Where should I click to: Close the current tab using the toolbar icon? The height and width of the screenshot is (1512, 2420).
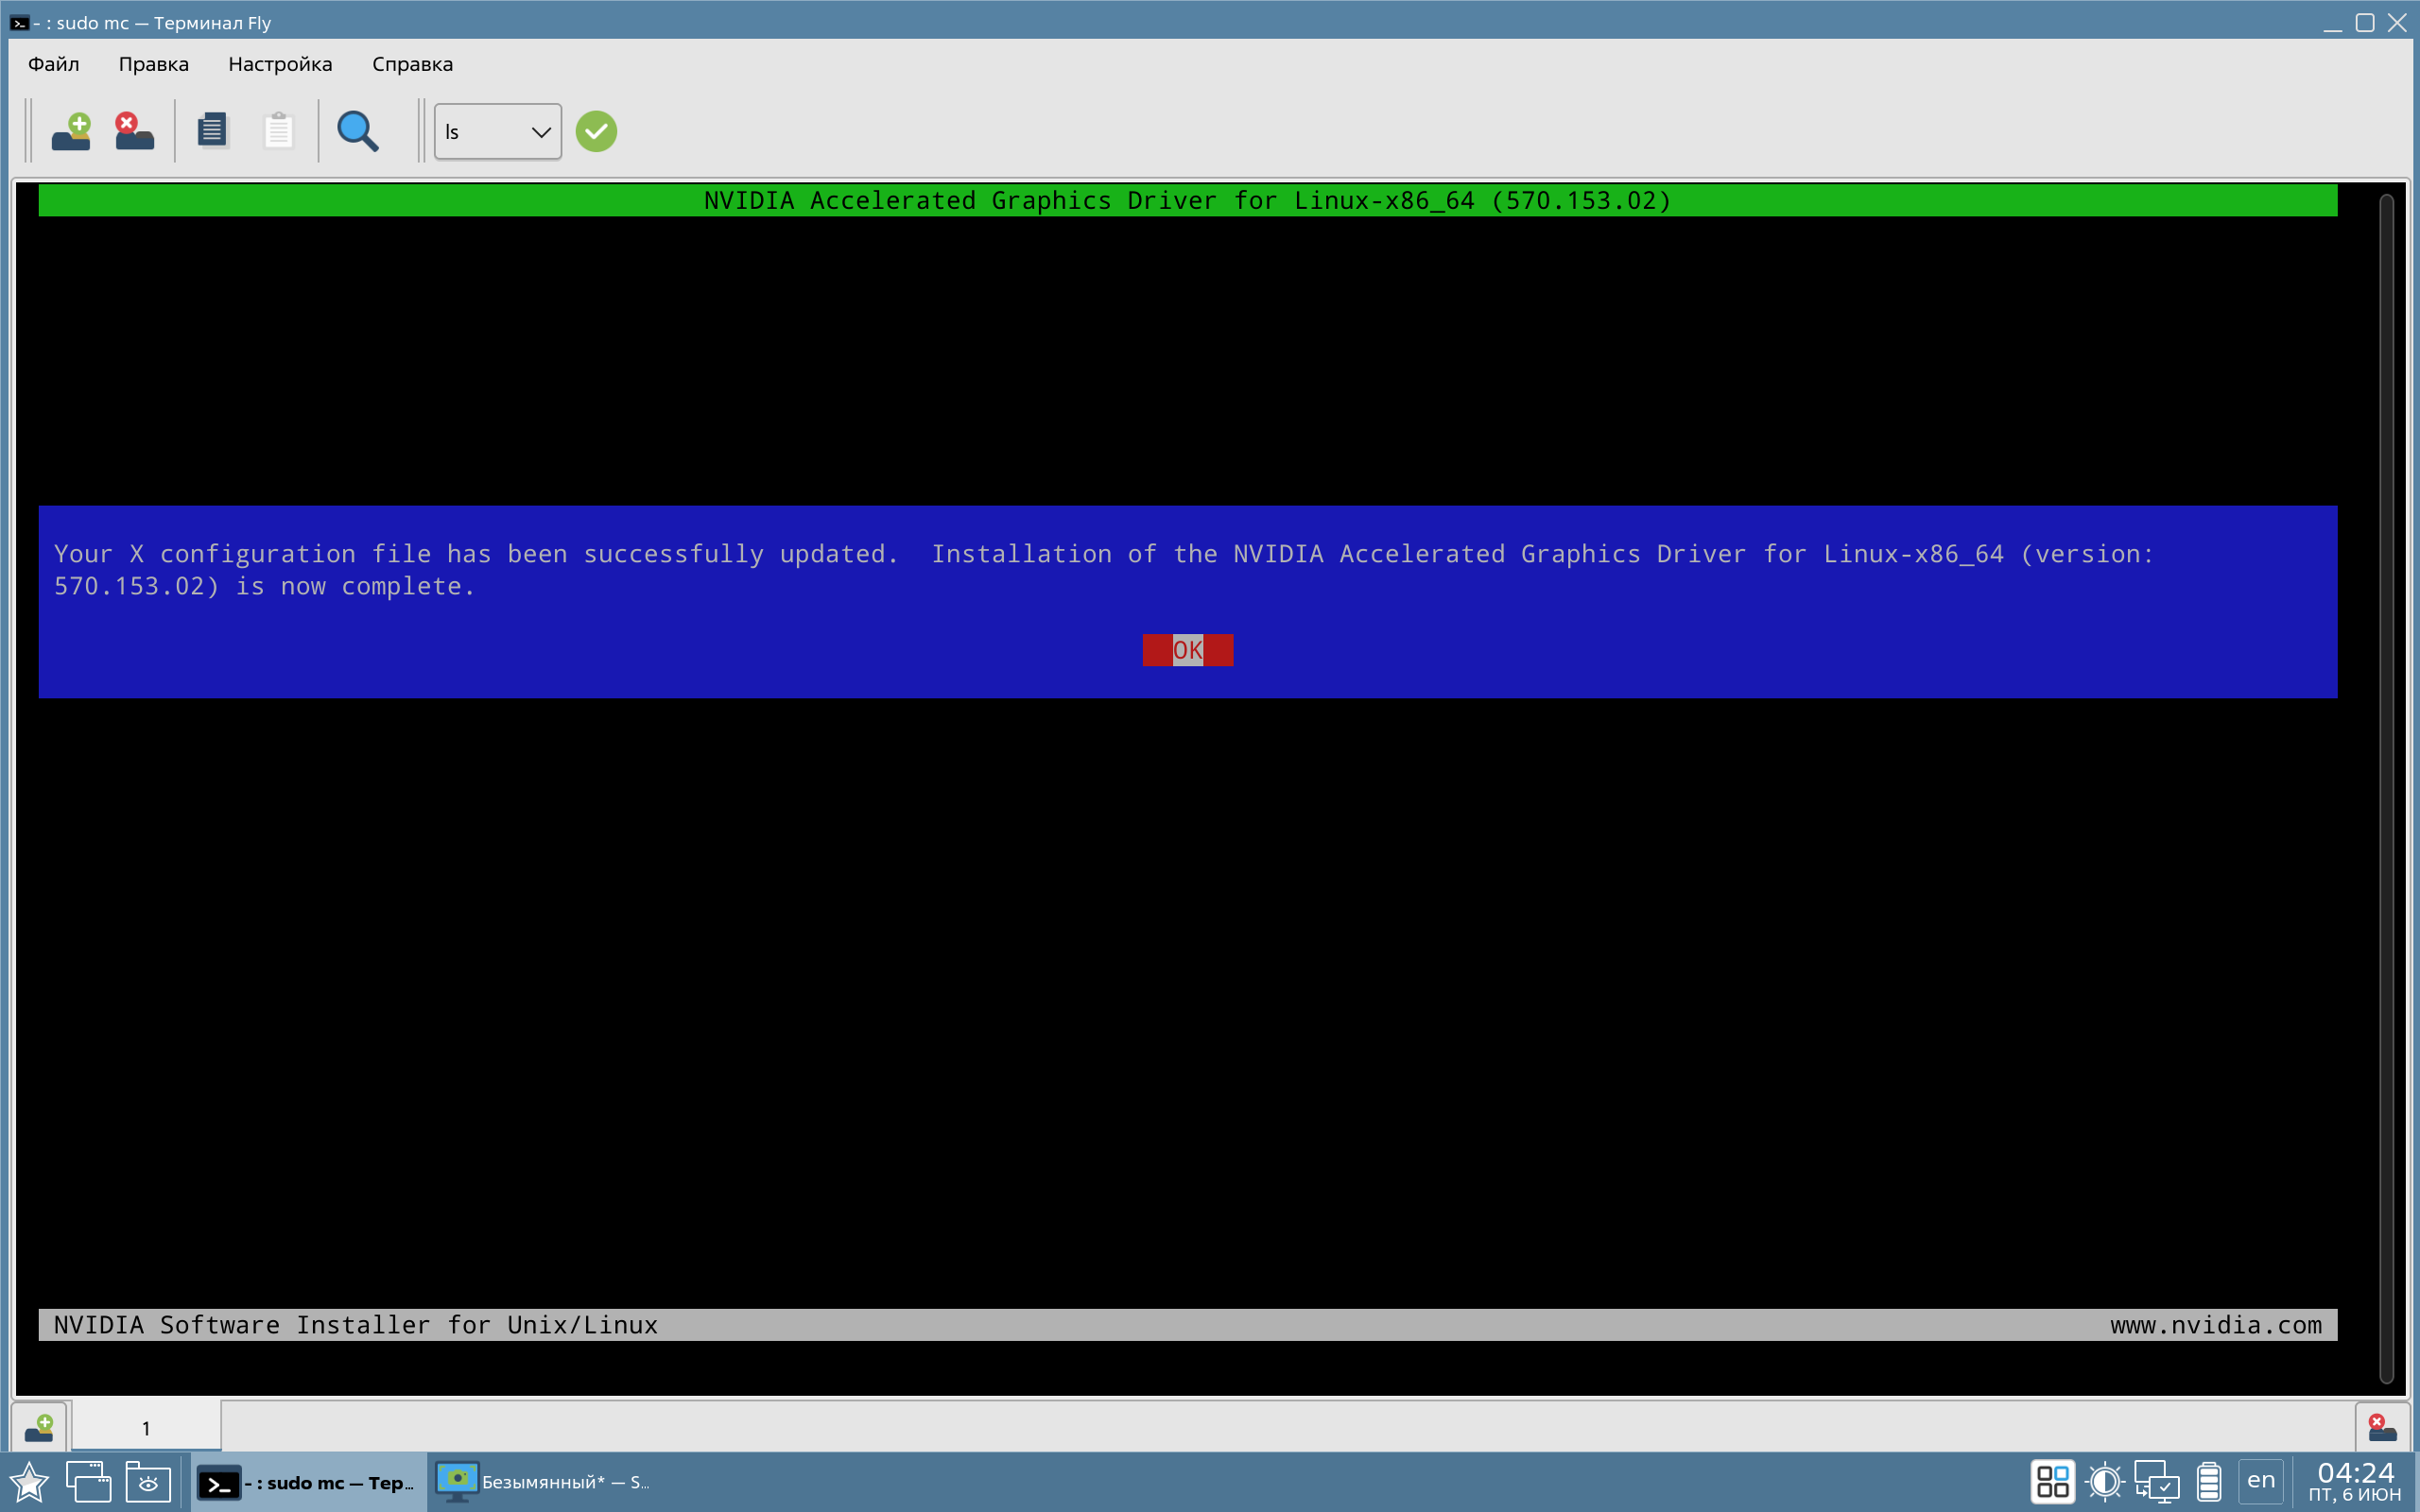pos(134,131)
